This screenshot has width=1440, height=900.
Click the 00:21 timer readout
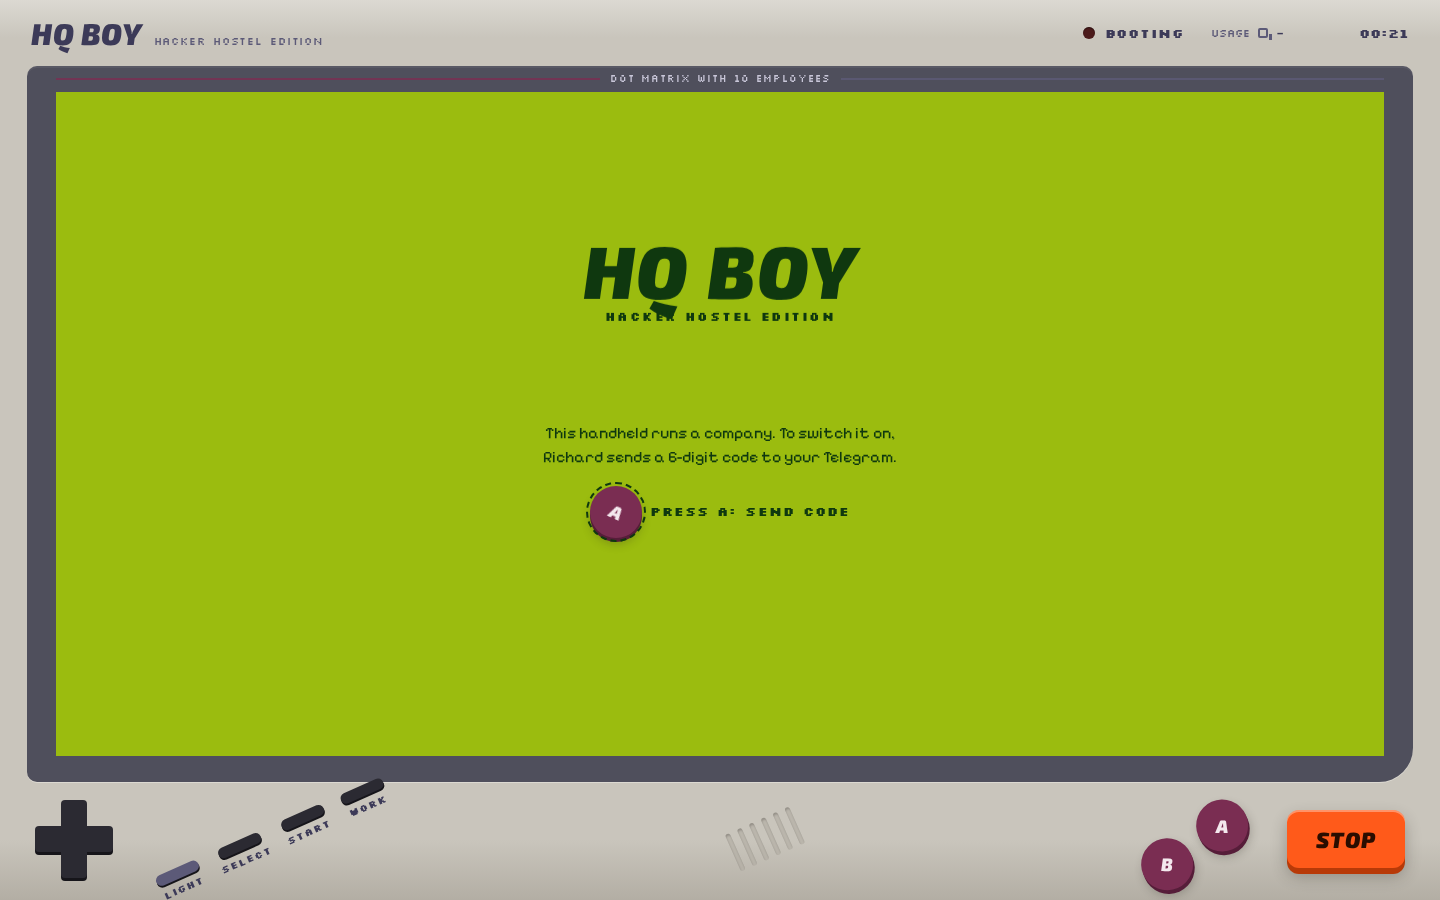click(1384, 34)
